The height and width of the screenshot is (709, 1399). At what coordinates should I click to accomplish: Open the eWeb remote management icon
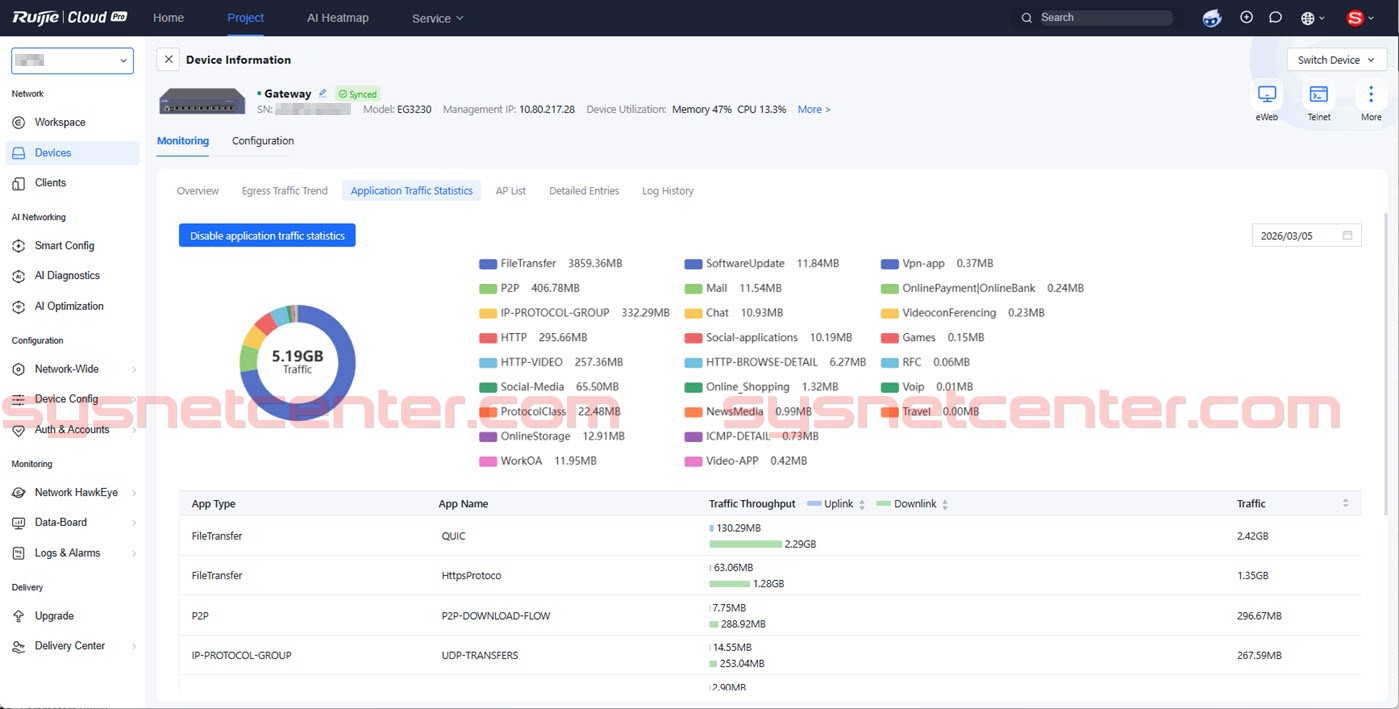click(1267, 95)
